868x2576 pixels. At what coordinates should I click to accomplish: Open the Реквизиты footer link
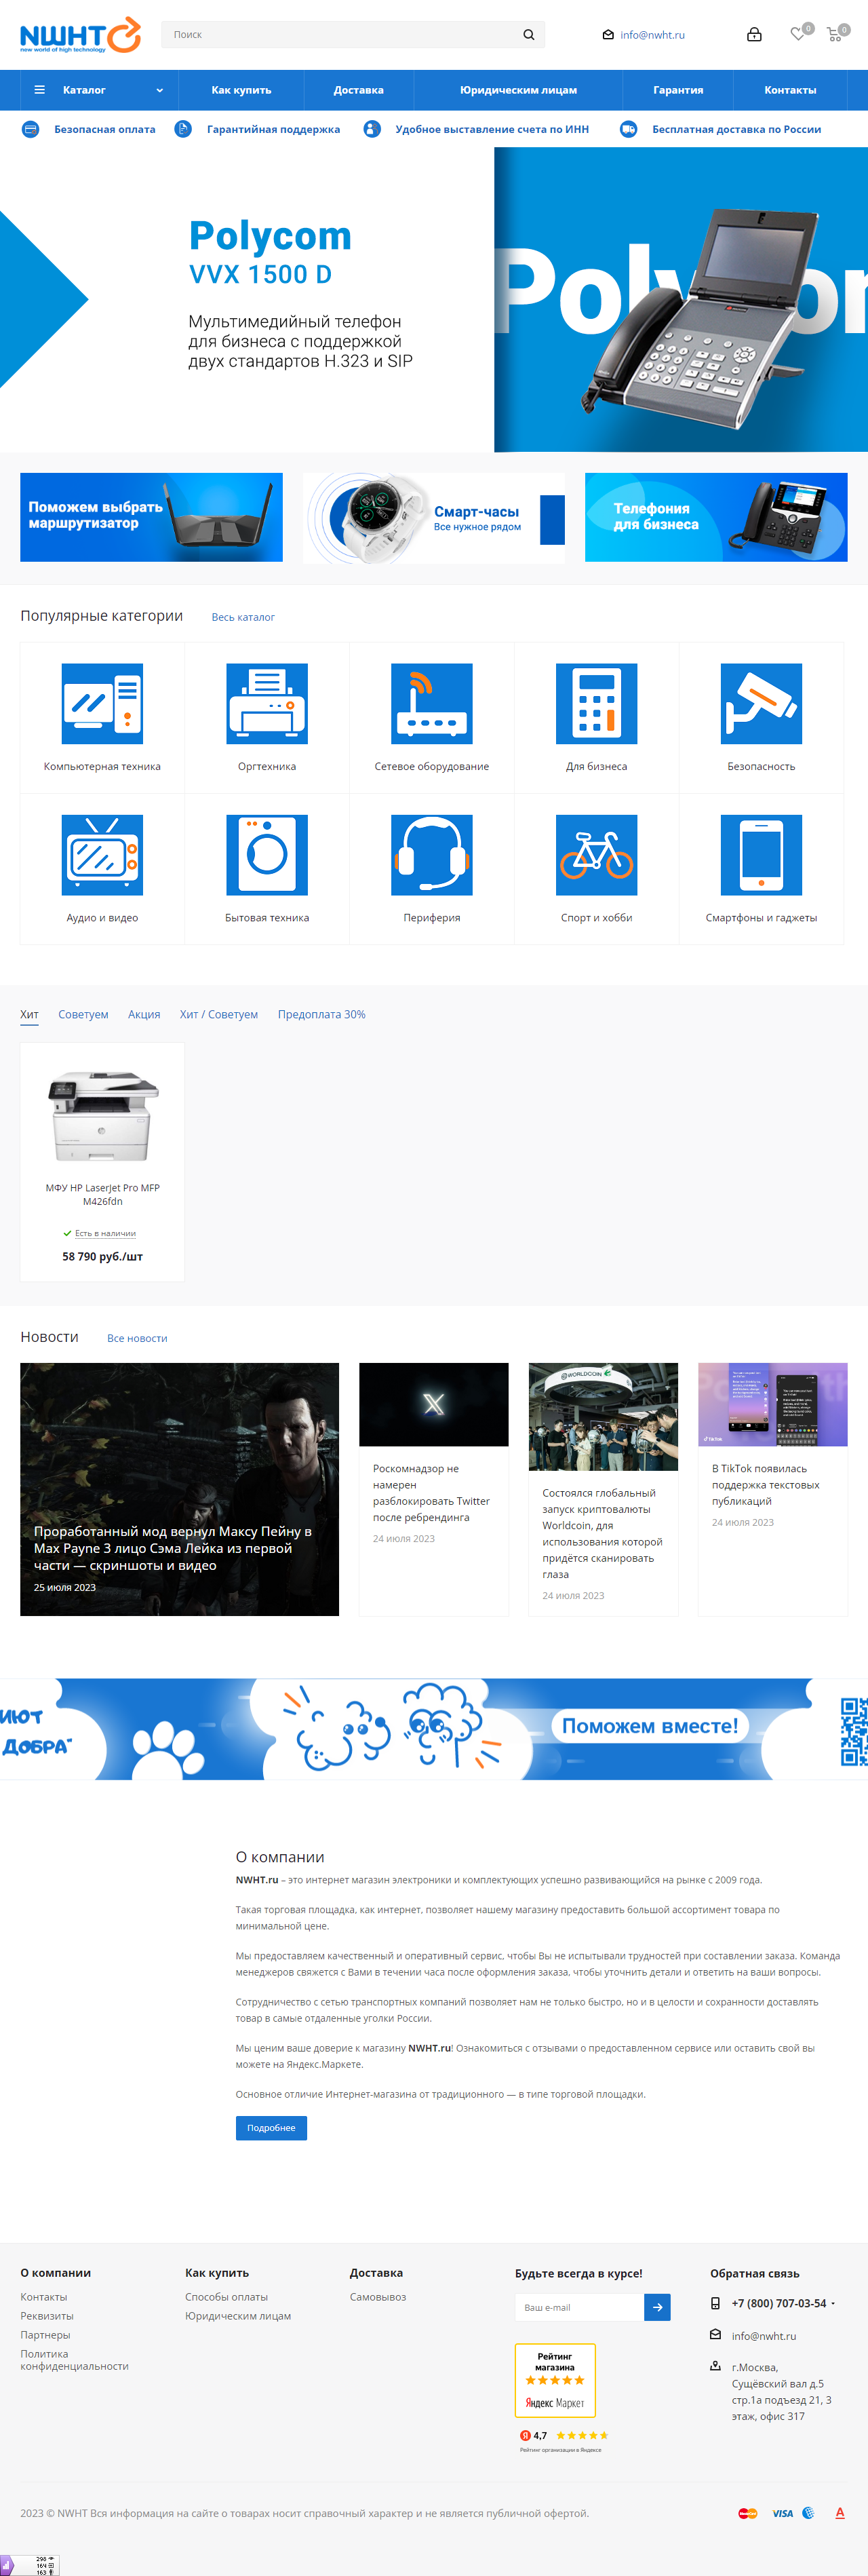tap(47, 2316)
